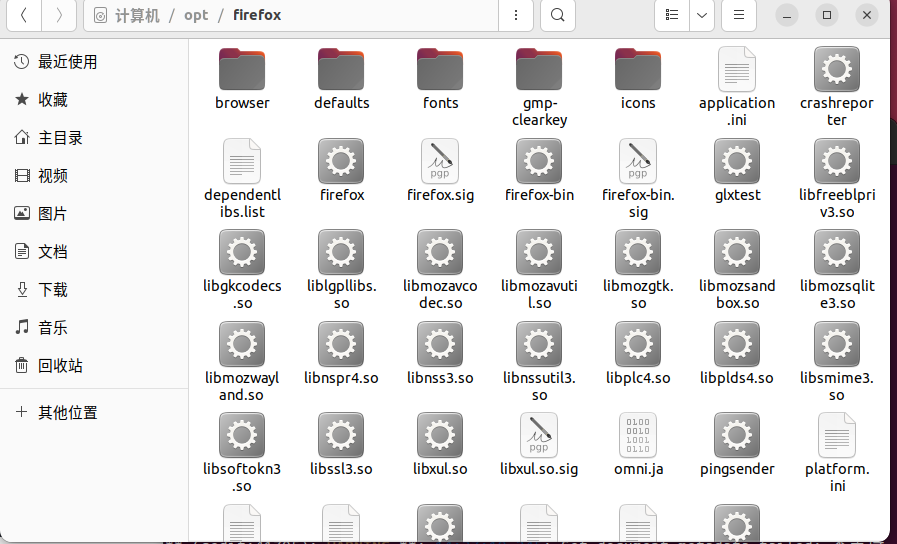The image size is (897, 544).
Task: Click the firefox path segment
Action: pyautogui.click(x=257, y=15)
